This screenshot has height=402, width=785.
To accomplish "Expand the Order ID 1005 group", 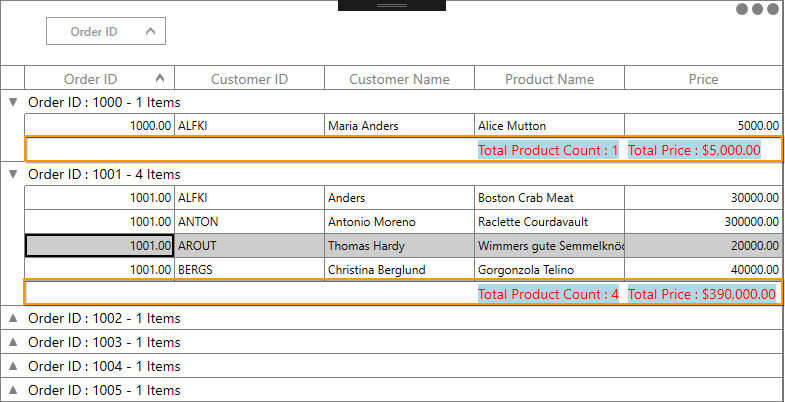I will pos(13,390).
